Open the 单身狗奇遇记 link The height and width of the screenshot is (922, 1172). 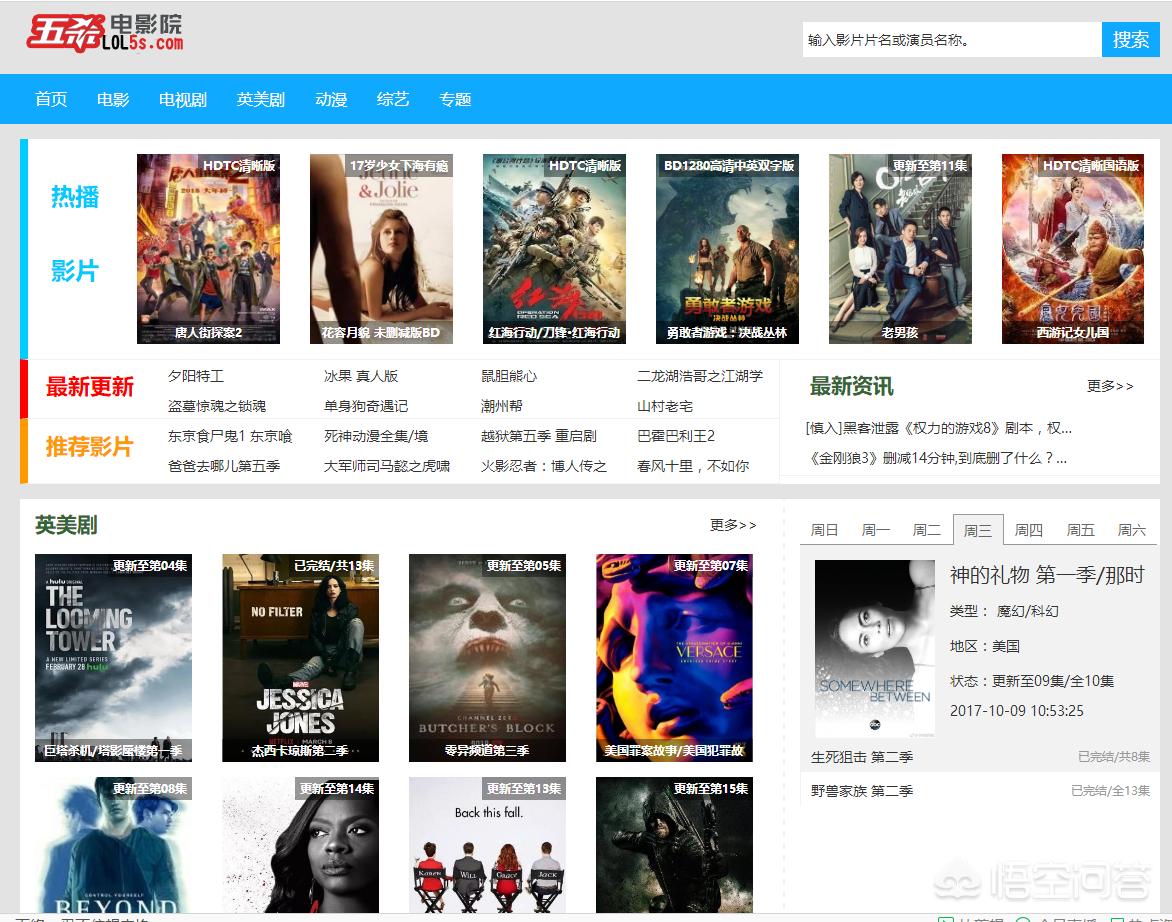(366, 406)
